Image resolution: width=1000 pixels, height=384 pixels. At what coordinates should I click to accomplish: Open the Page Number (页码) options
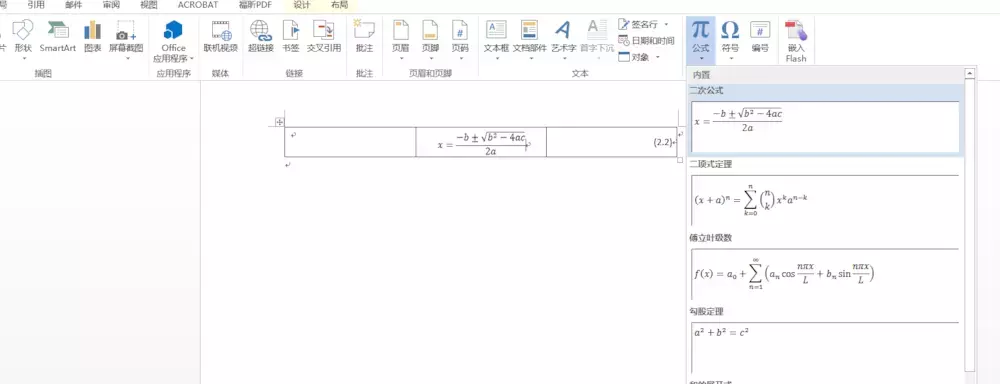coord(460,36)
